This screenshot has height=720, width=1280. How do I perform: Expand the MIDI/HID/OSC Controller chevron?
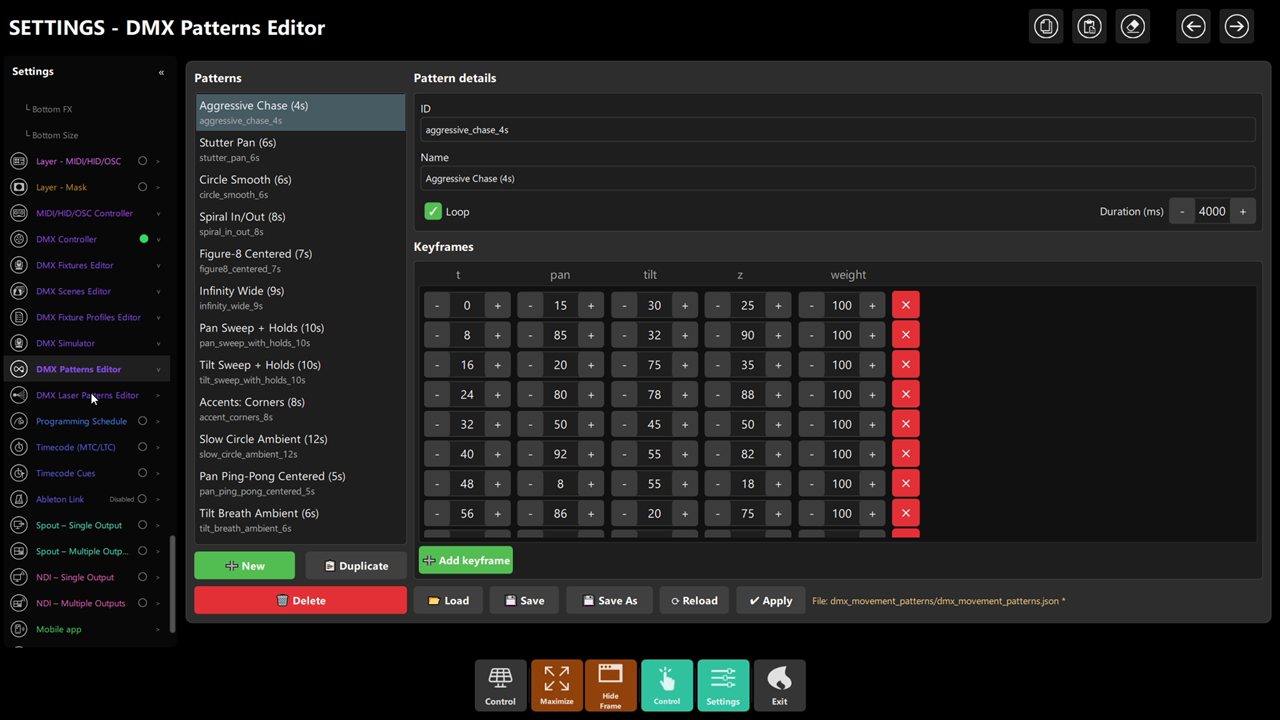[158, 213]
